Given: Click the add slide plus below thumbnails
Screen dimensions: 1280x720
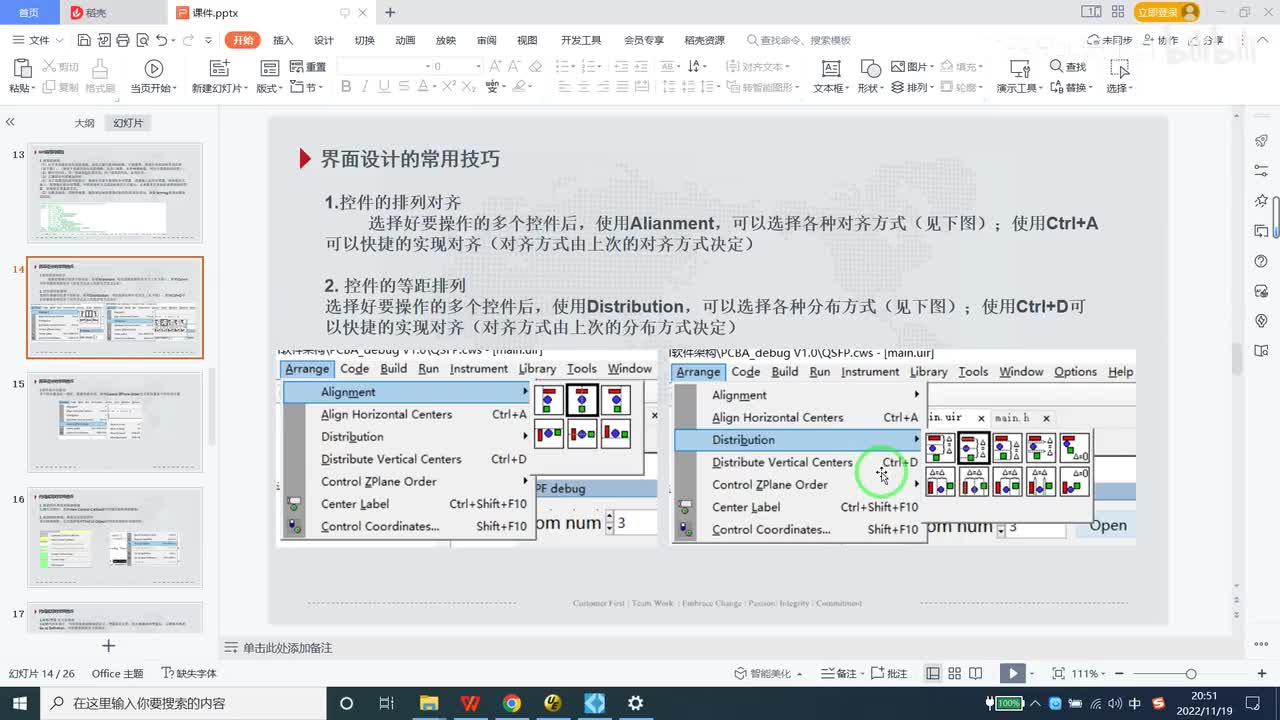Looking at the screenshot, I should (x=109, y=646).
